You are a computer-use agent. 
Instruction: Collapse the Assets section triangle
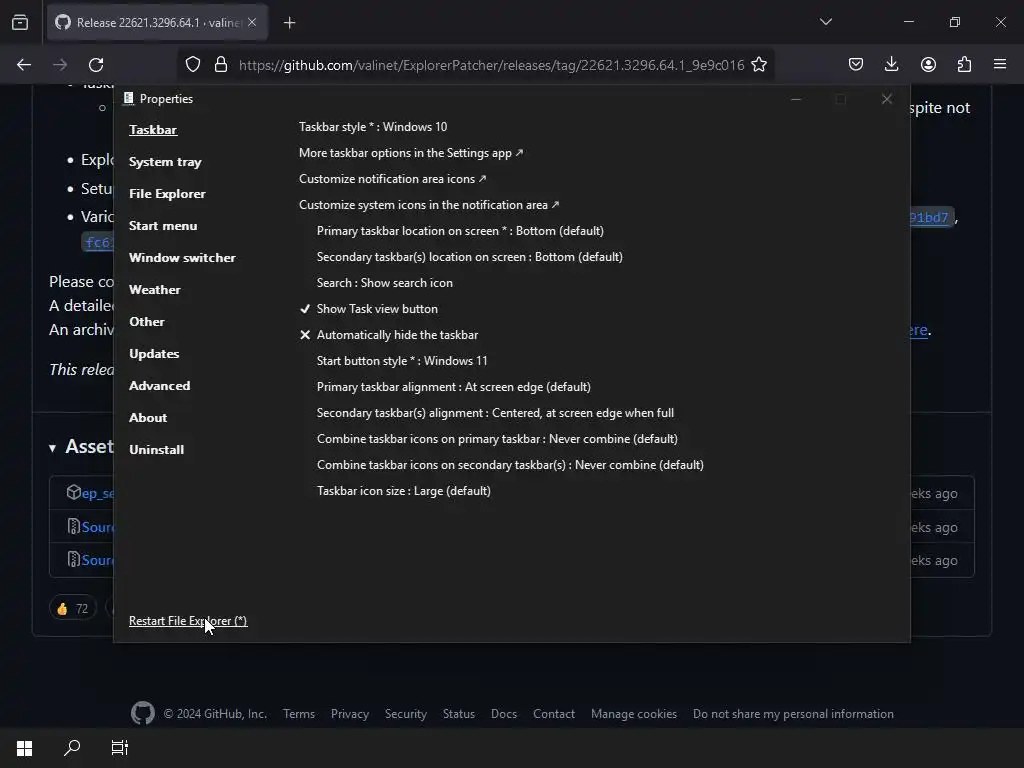coord(52,448)
